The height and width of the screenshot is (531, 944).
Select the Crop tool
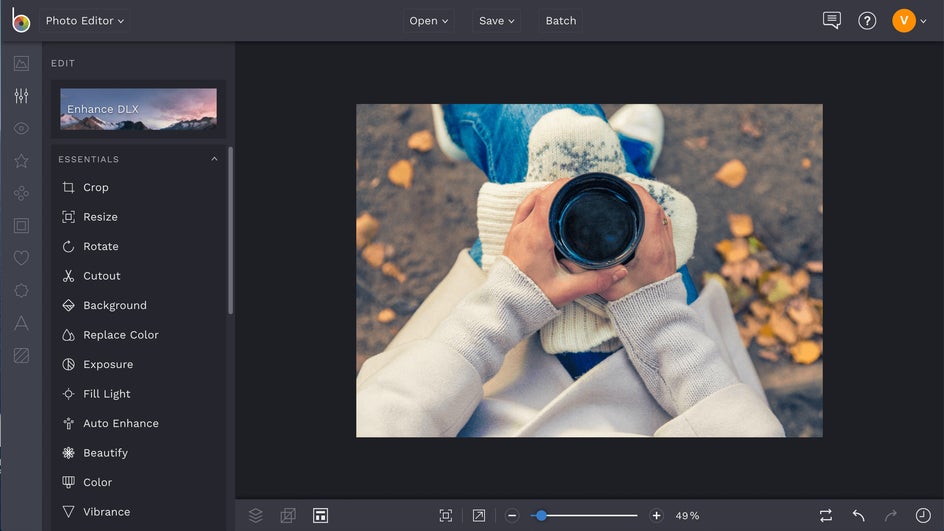point(96,187)
